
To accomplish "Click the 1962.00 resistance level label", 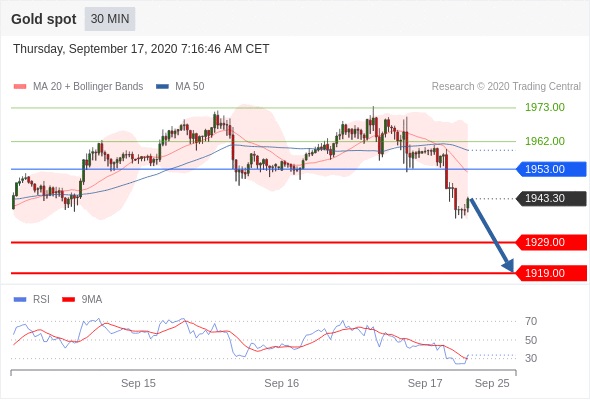I will [x=545, y=141].
